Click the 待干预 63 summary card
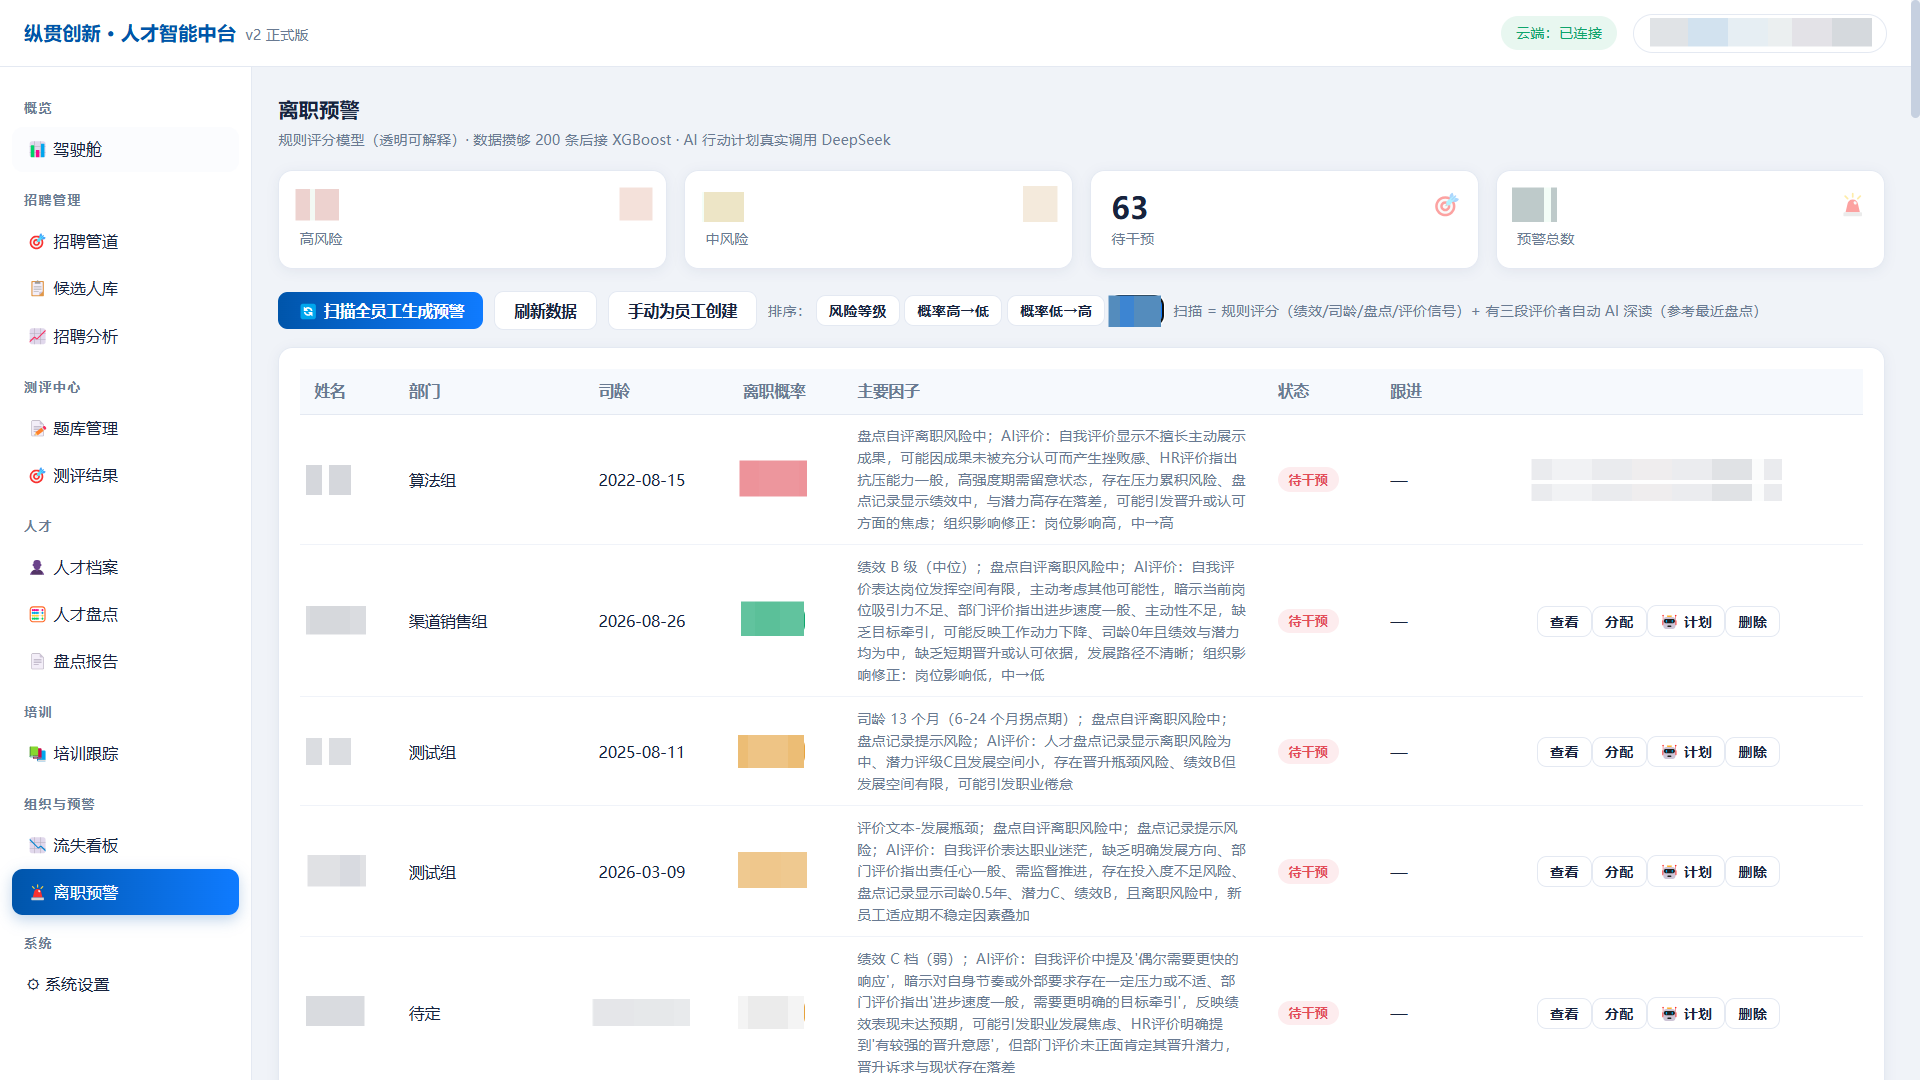 (x=1284, y=219)
